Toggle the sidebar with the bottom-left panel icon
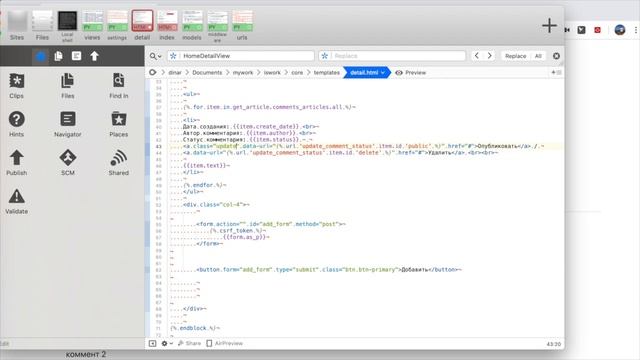Image resolution: width=640 pixels, height=360 pixels. tap(152, 344)
